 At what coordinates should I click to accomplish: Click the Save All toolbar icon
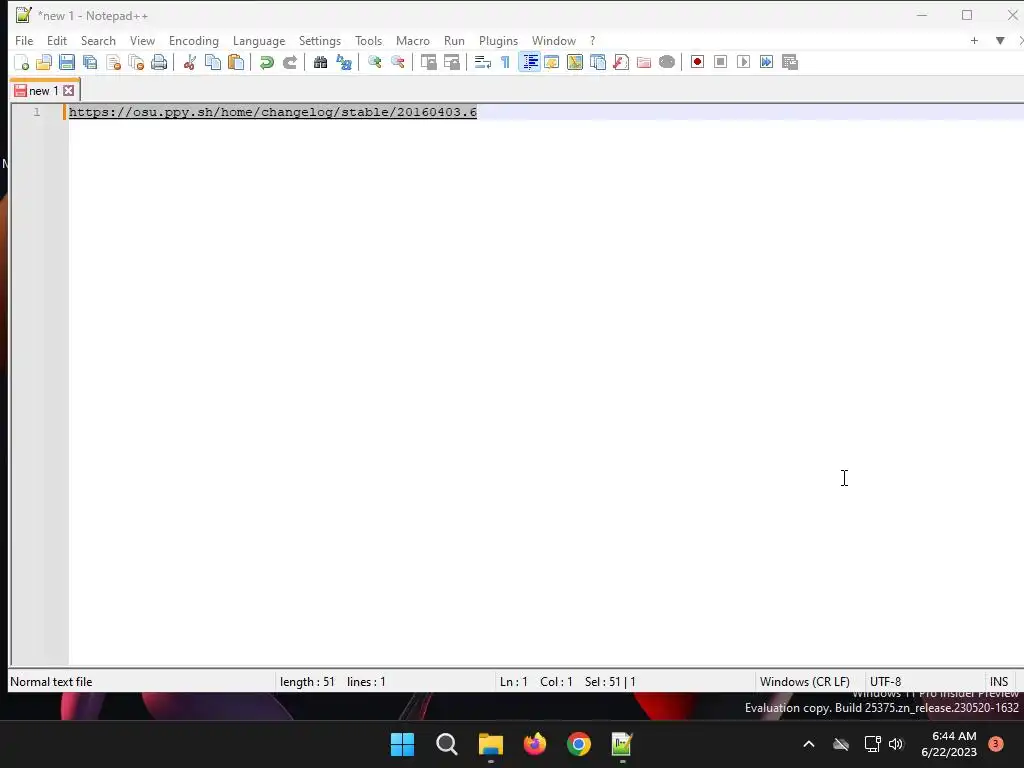[90, 62]
